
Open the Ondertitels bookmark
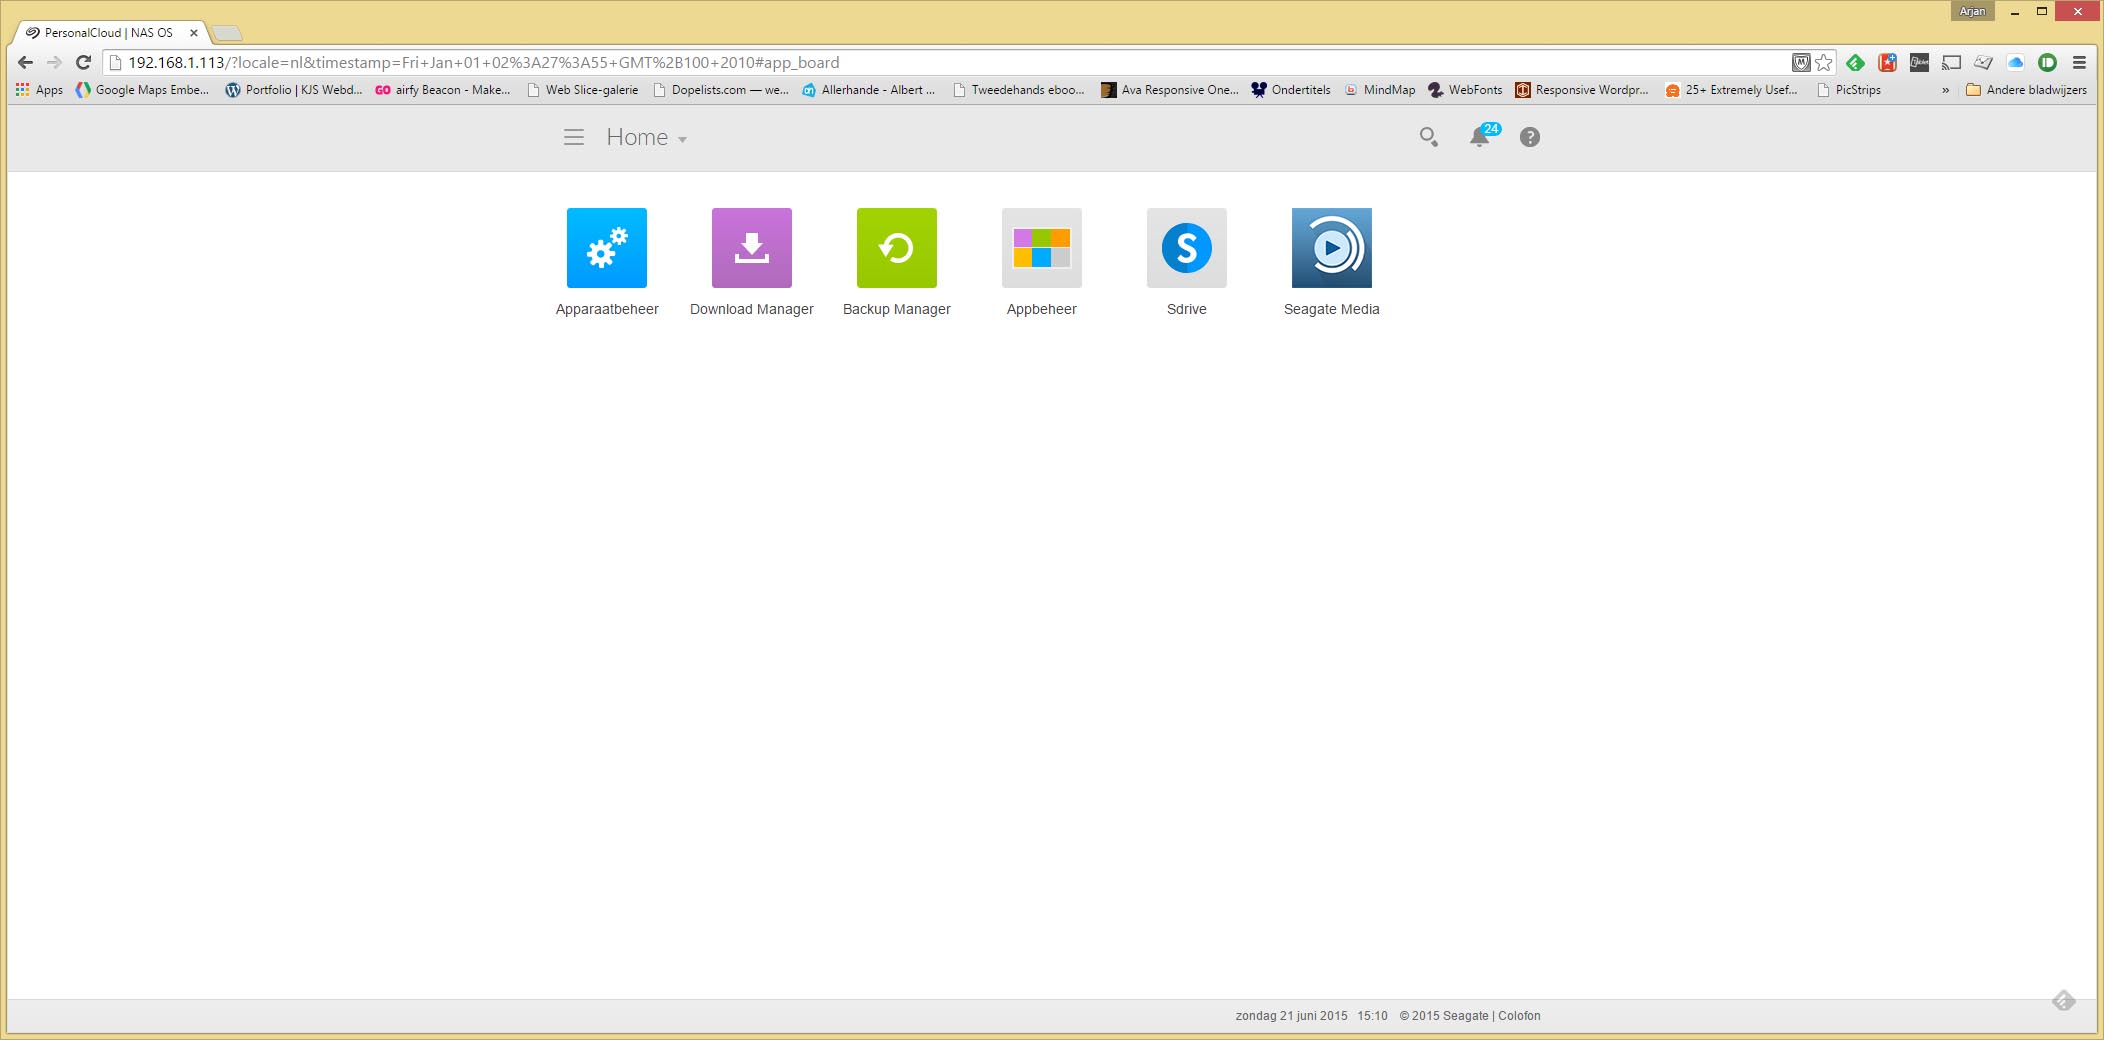pos(1291,90)
